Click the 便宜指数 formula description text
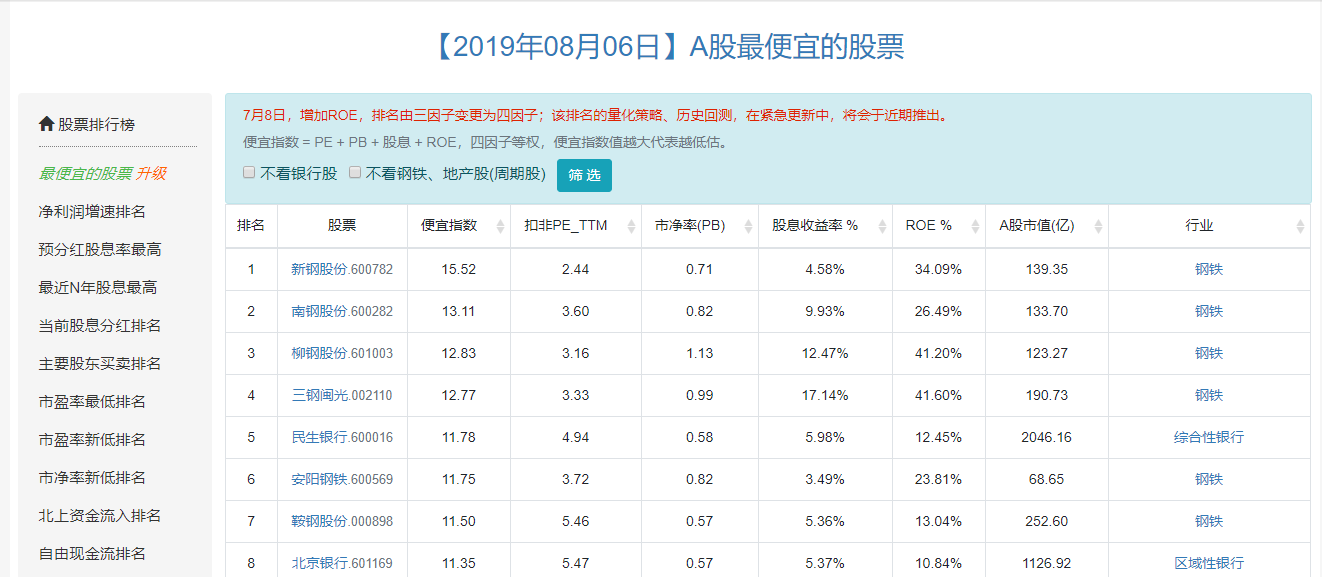This screenshot has width=1322, height=577. tap(485, 142)
